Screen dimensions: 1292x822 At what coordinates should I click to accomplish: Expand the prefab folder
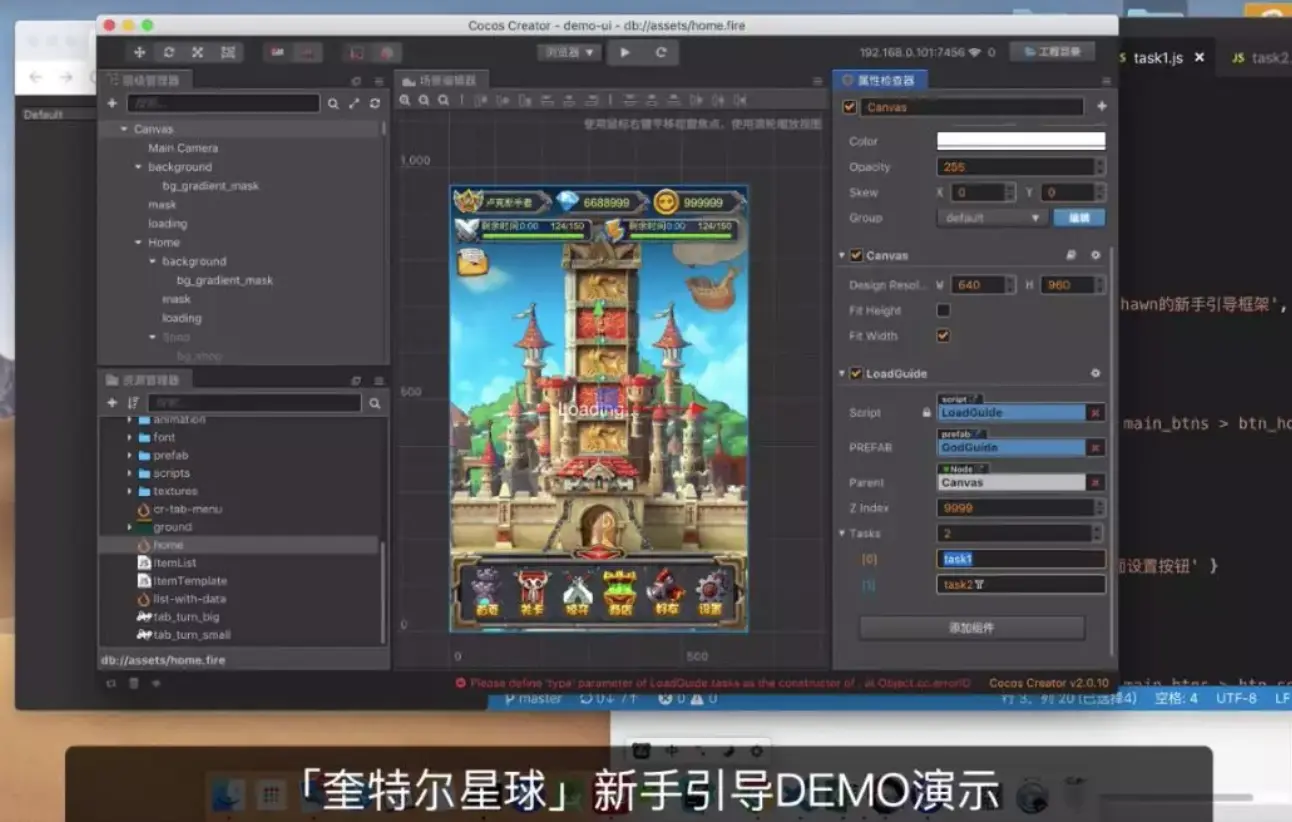coord(130,455)
